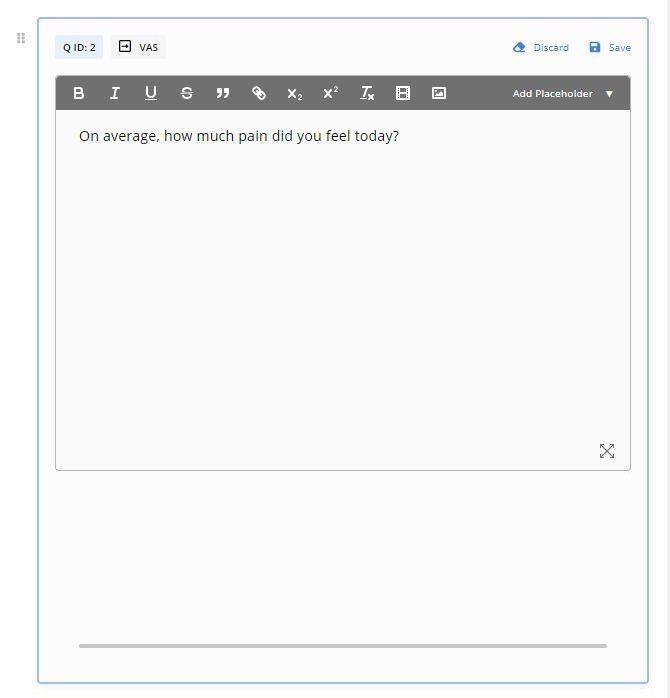The width and height of the screenshot is (670, 698).
Task: Toggle bold formatting in the editor
Action: [79, 93]
